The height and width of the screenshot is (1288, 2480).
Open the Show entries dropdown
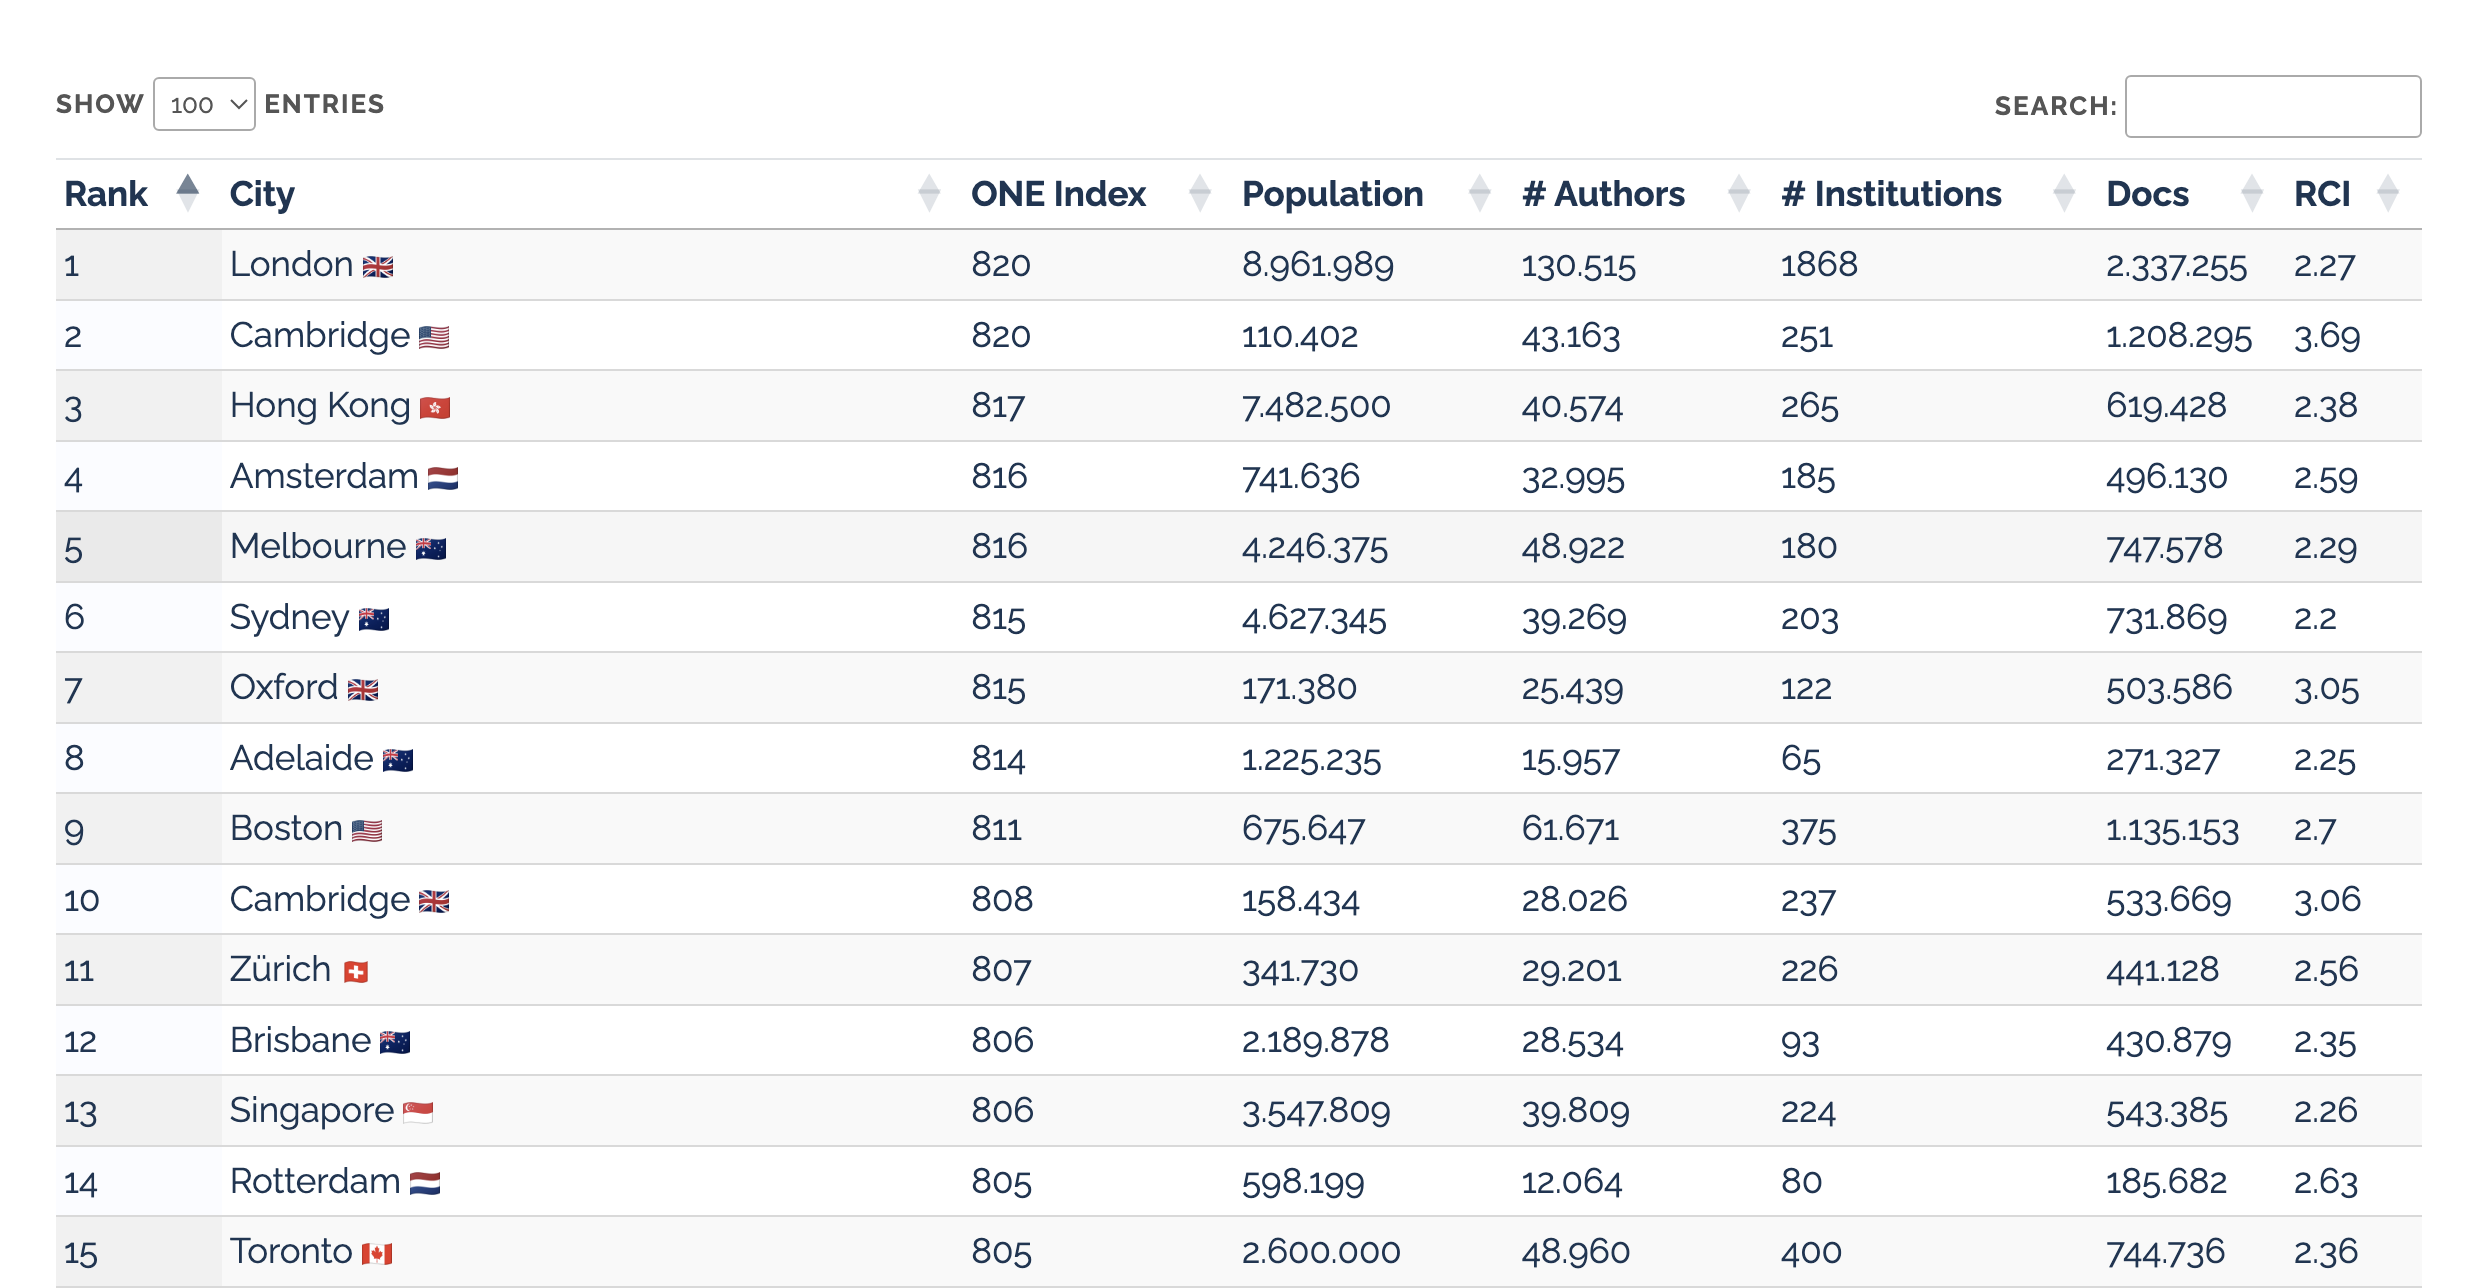(204, 104)
